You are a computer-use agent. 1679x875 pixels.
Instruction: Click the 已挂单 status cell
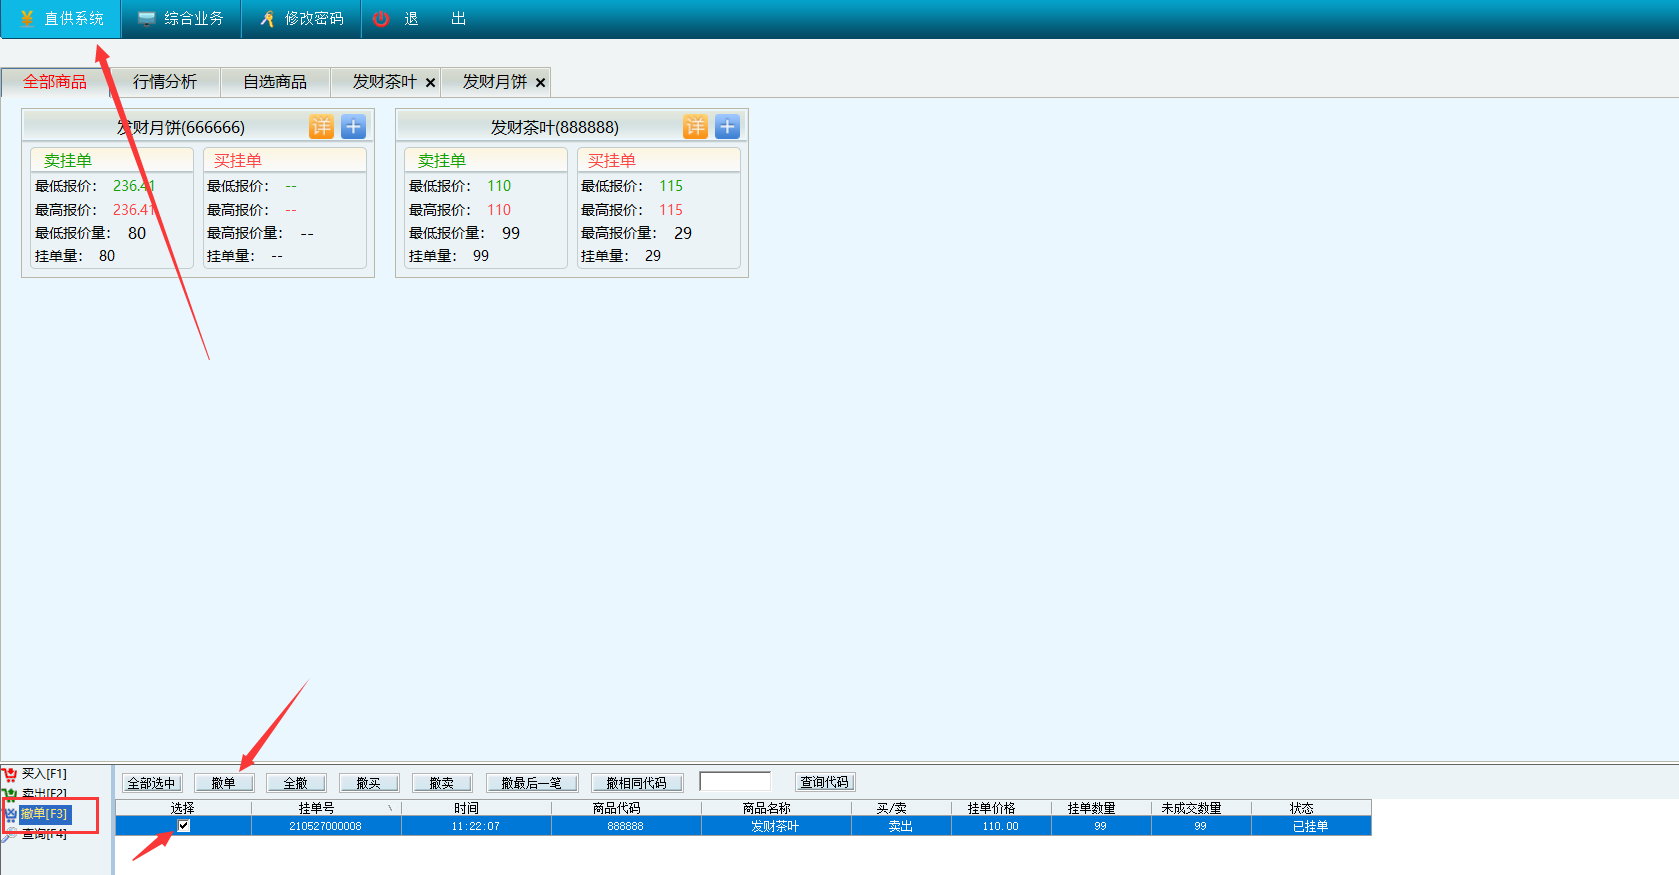pyautogui.click(x=1311, y=826)
